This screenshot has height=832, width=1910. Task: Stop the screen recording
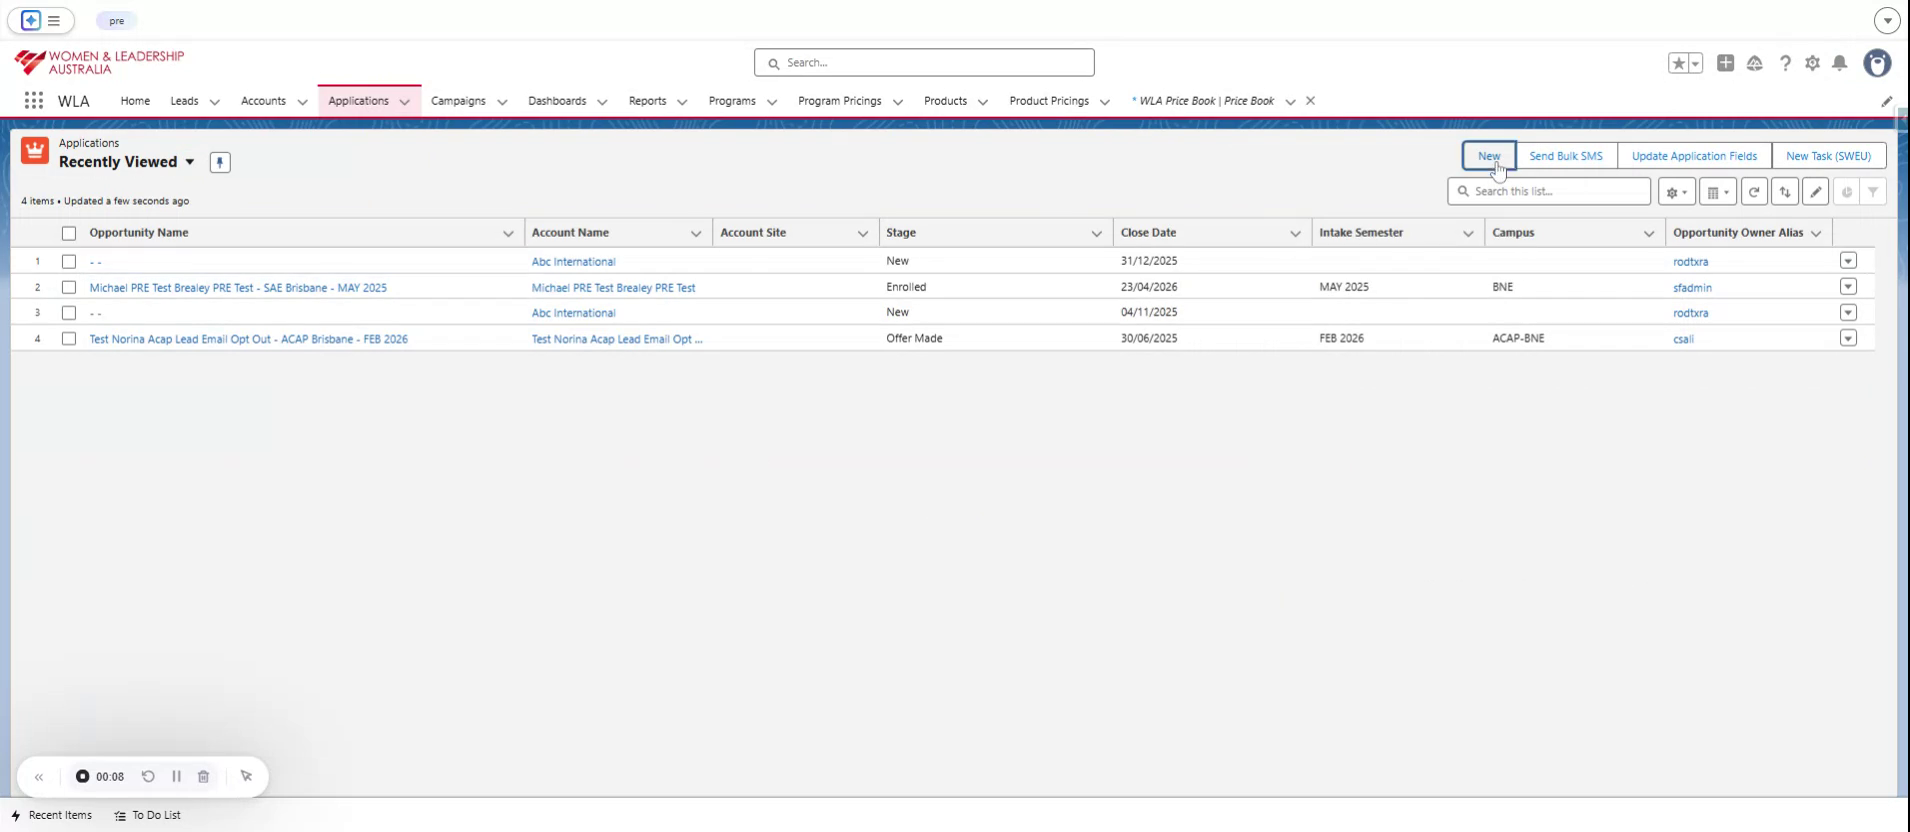click(x=83, y=777)
